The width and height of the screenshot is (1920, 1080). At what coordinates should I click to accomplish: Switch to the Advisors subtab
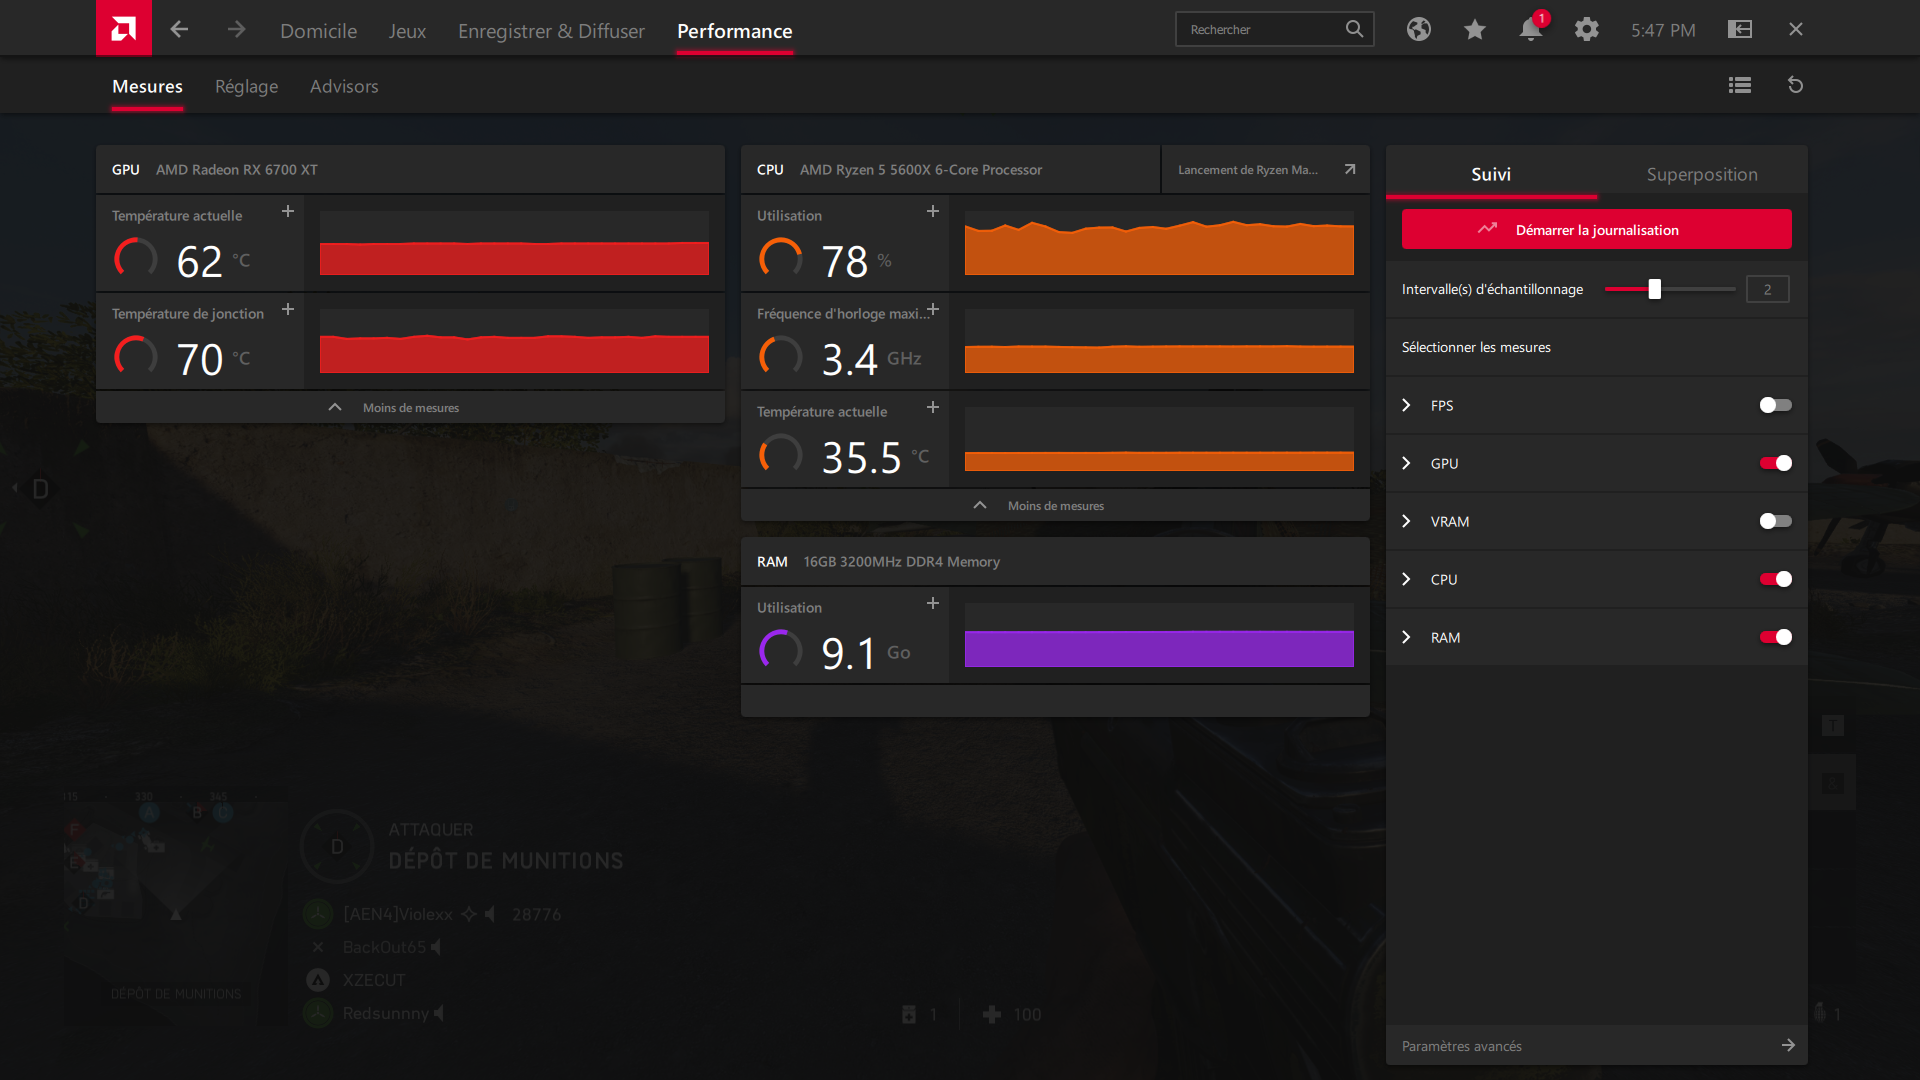coord(344,86)
